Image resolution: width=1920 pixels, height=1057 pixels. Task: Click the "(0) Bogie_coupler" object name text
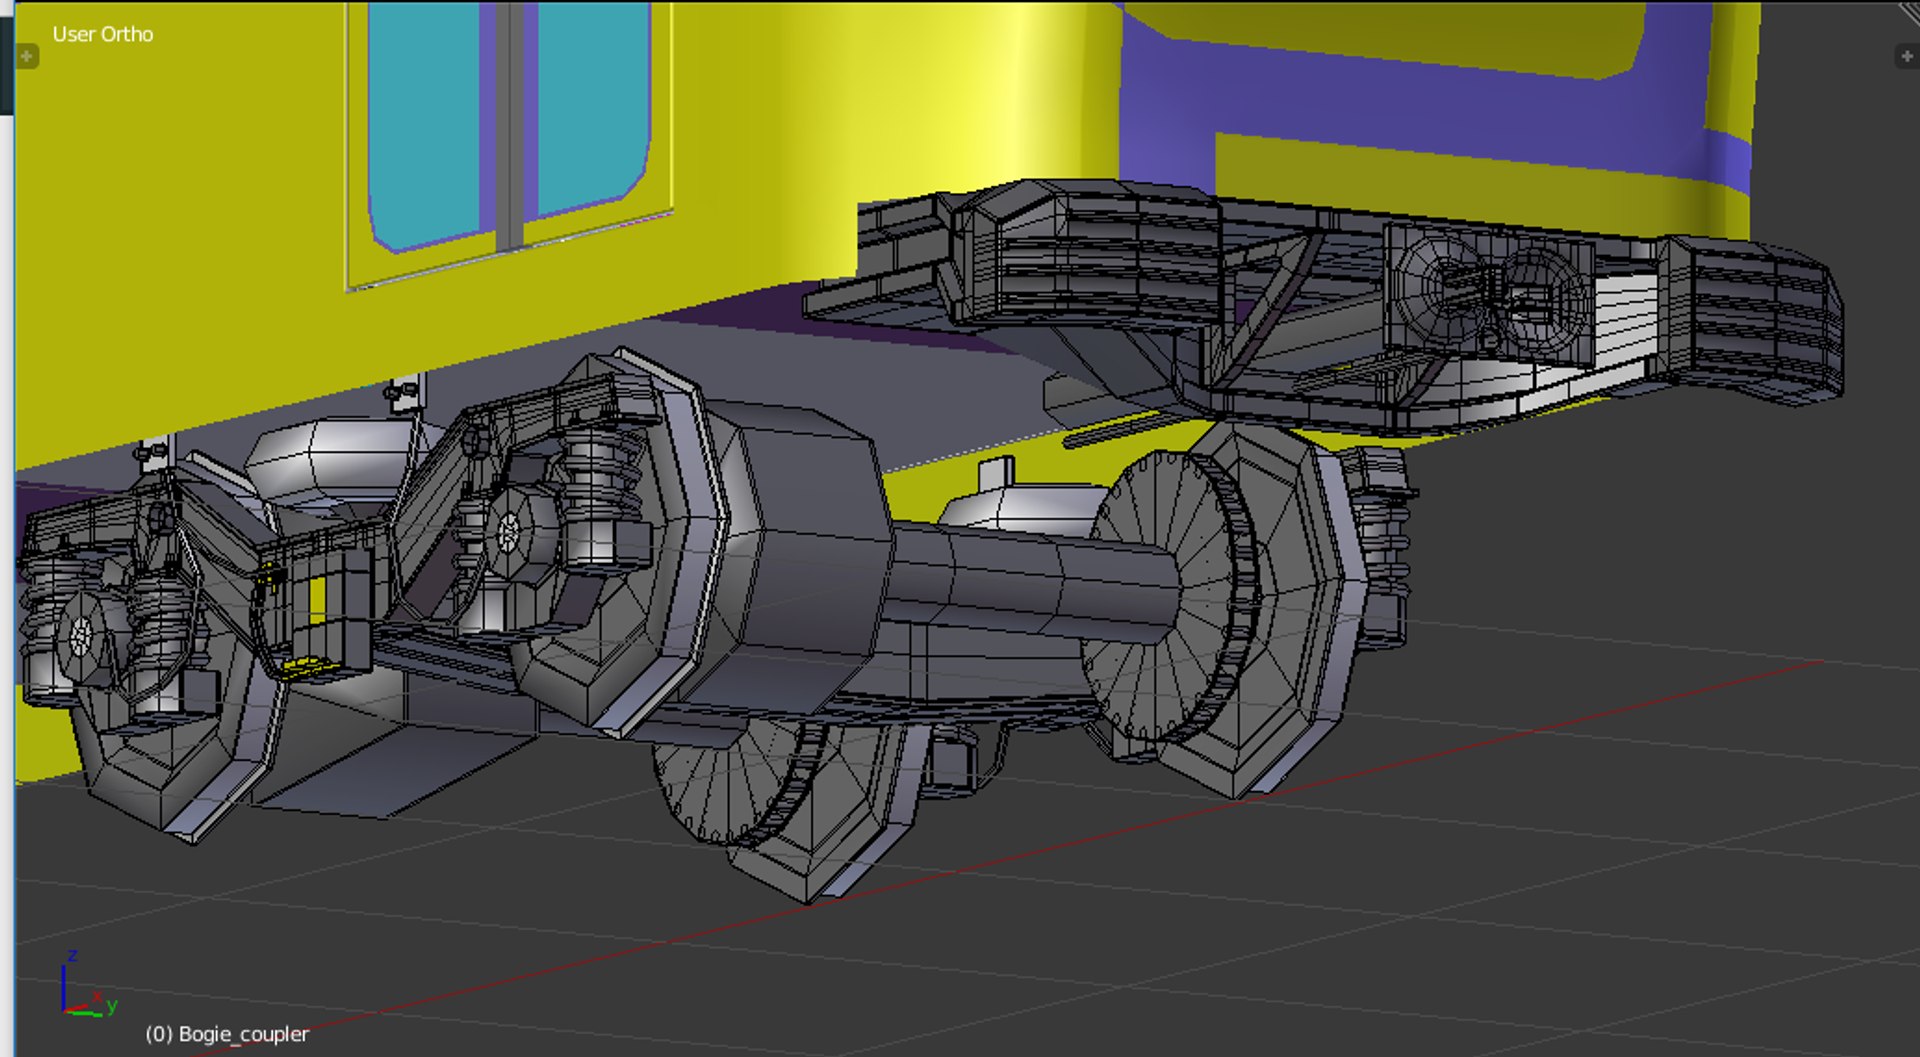(x=227, y=1034)
